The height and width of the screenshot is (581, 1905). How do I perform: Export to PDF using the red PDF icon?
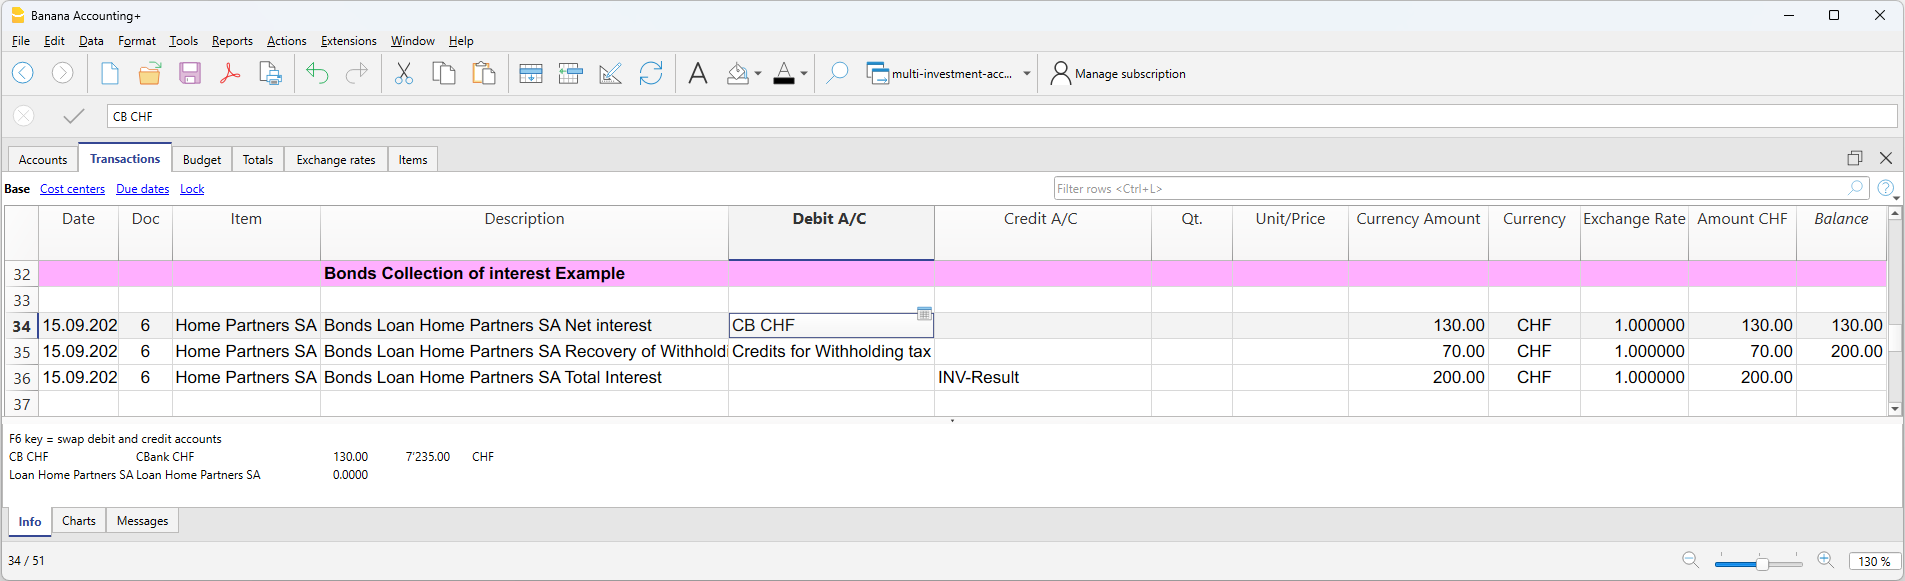pos(230,73)
